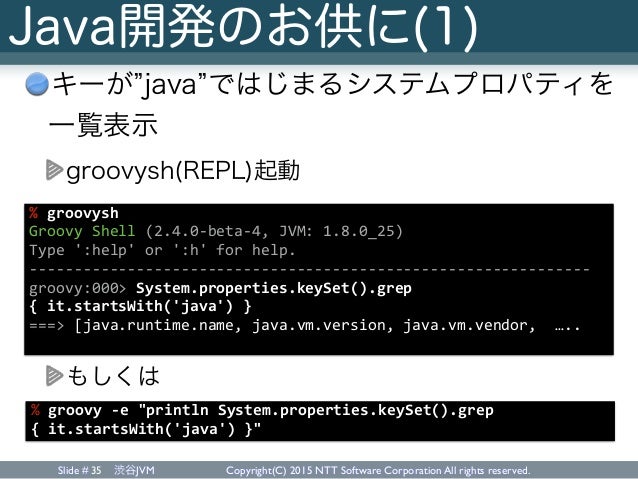The image size is (638, 479).
Task: Click the arrow bullet beside もしくは
Action: 54,375
